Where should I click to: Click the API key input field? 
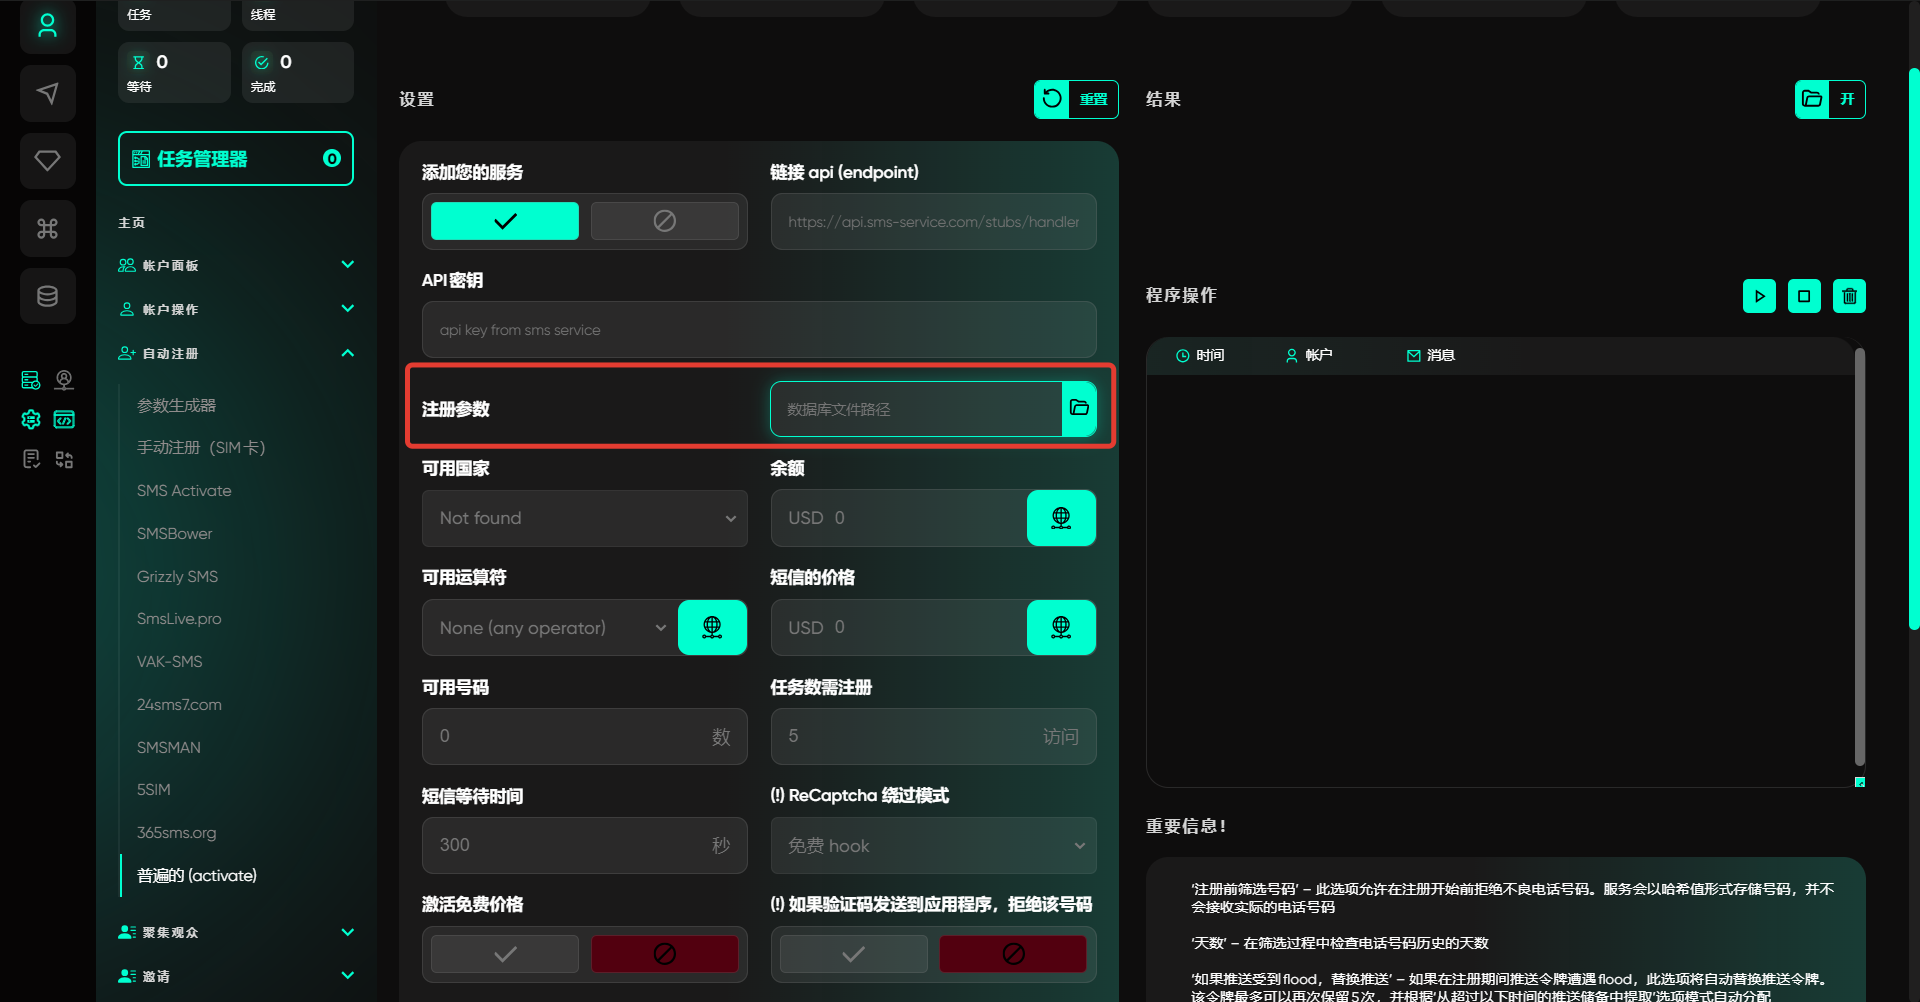click(x=759, y=330)
